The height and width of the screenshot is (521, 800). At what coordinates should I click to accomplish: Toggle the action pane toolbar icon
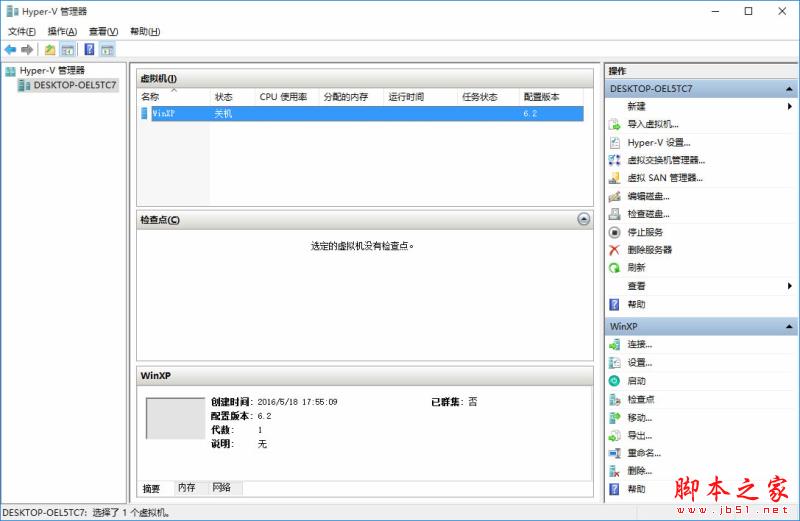coord(107,49)
